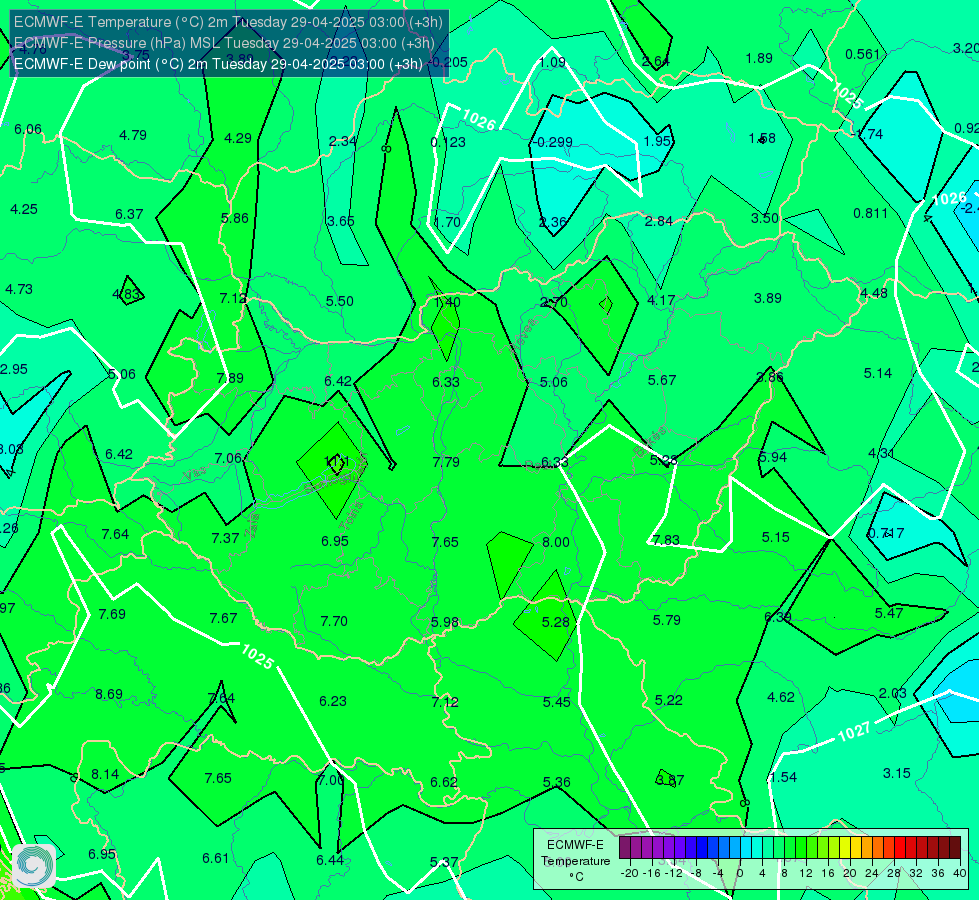Screen dimensions: 979x900
Task: Select the ECMWF-E Temperature 2m layer label
Action: [228, 22]
